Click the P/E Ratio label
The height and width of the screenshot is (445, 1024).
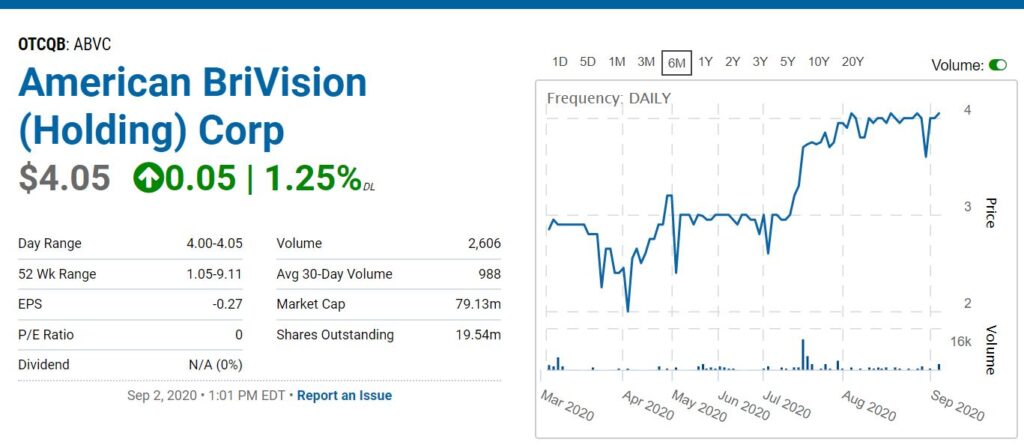tap(46, 335)
